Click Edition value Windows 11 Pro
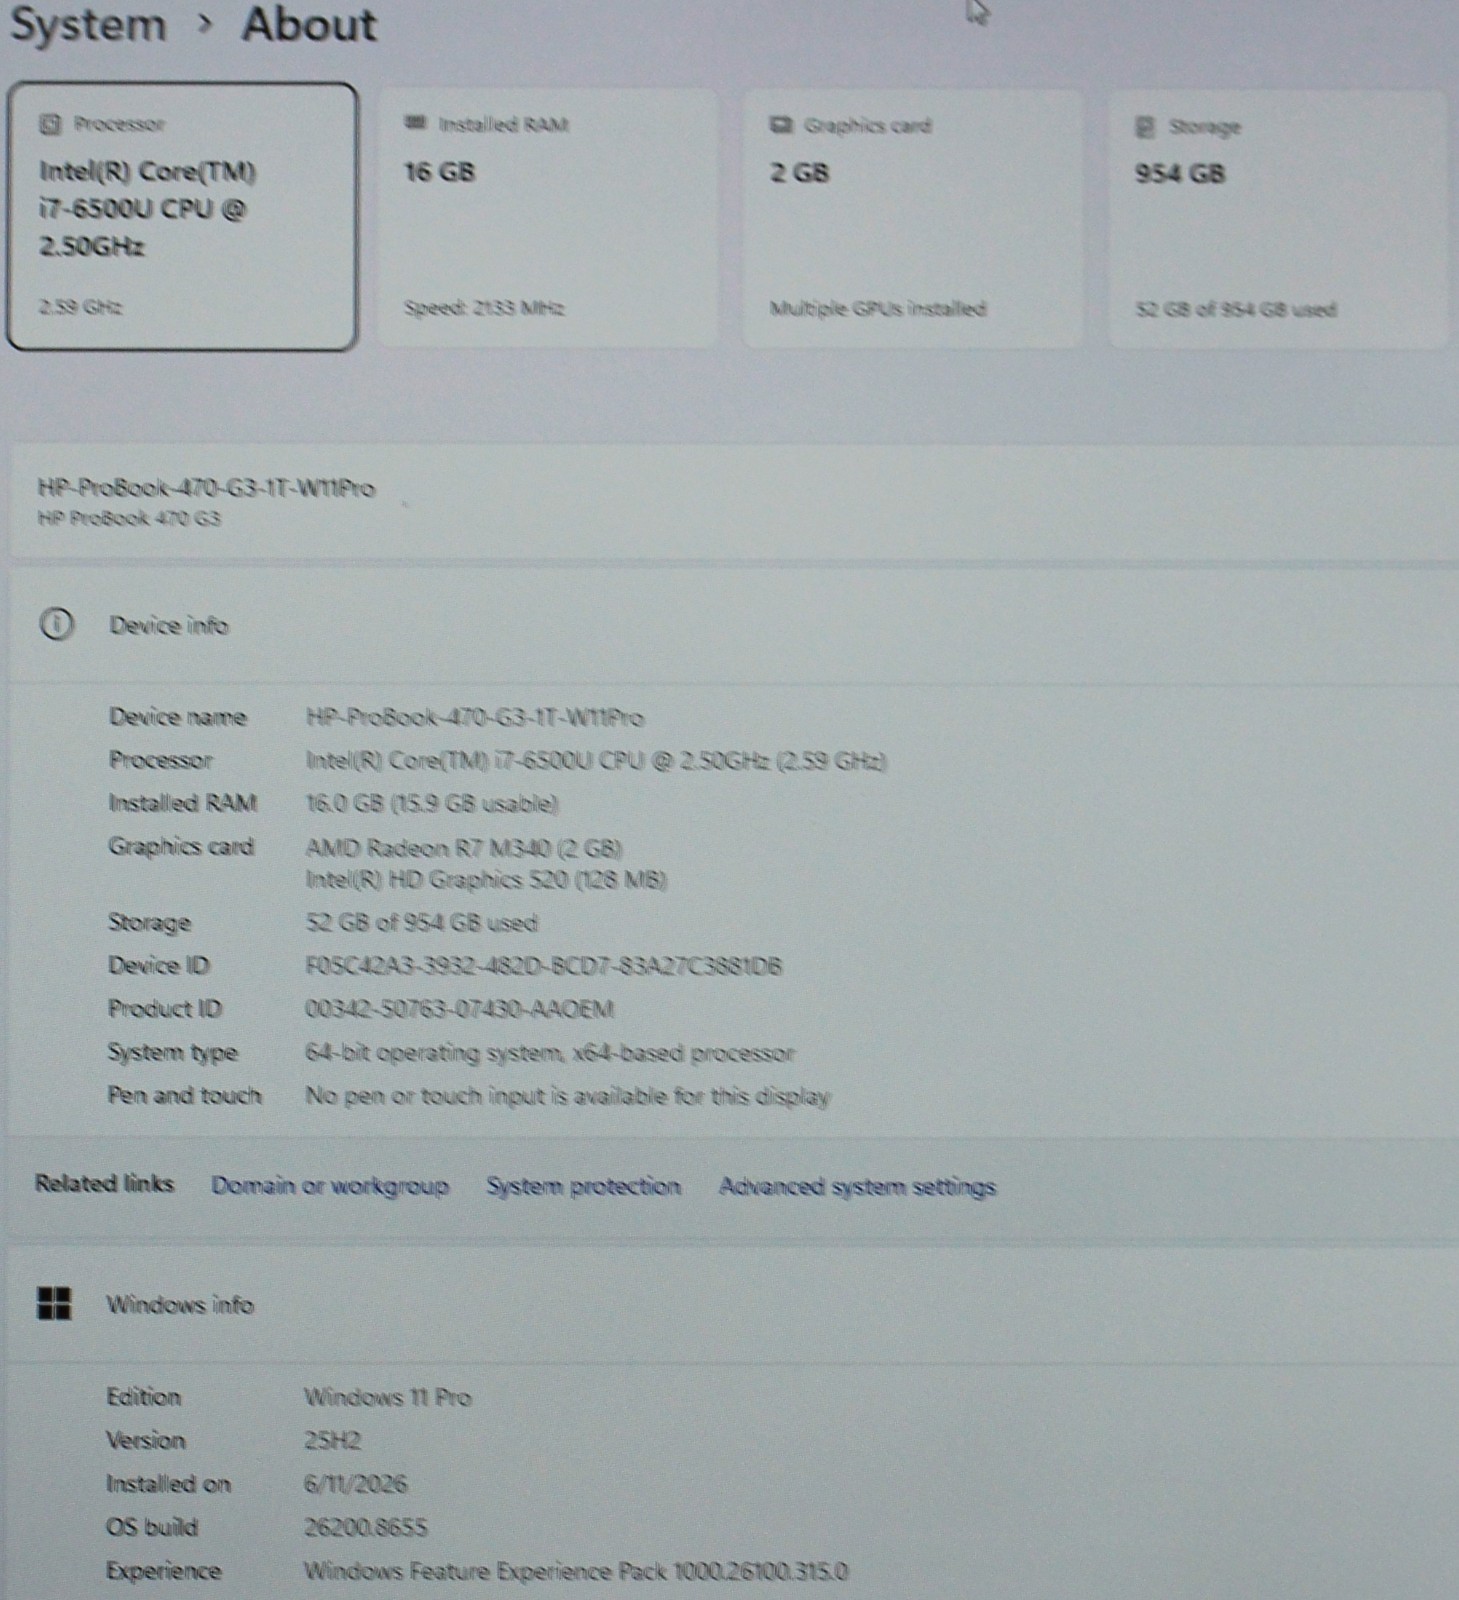Screen dimensions: 1459x1600 [x=388, y=1397]
